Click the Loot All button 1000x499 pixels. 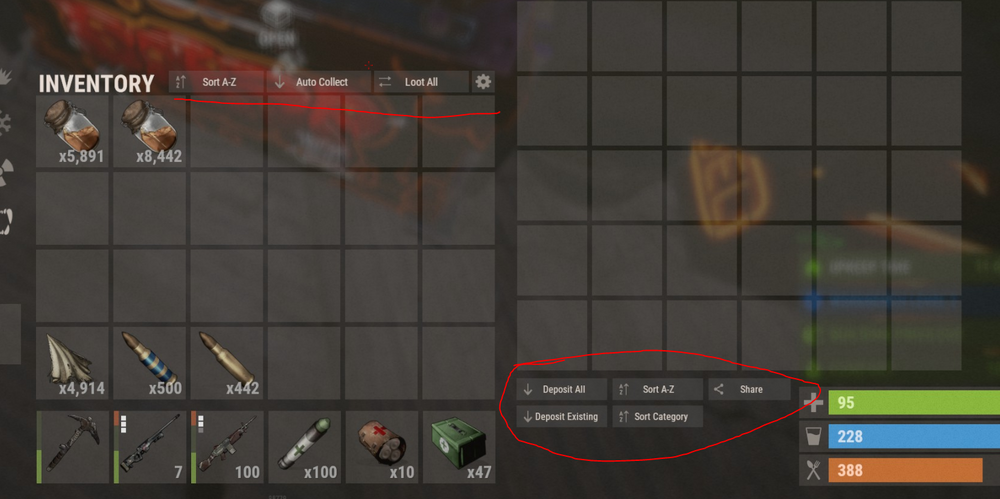[421, 82]
